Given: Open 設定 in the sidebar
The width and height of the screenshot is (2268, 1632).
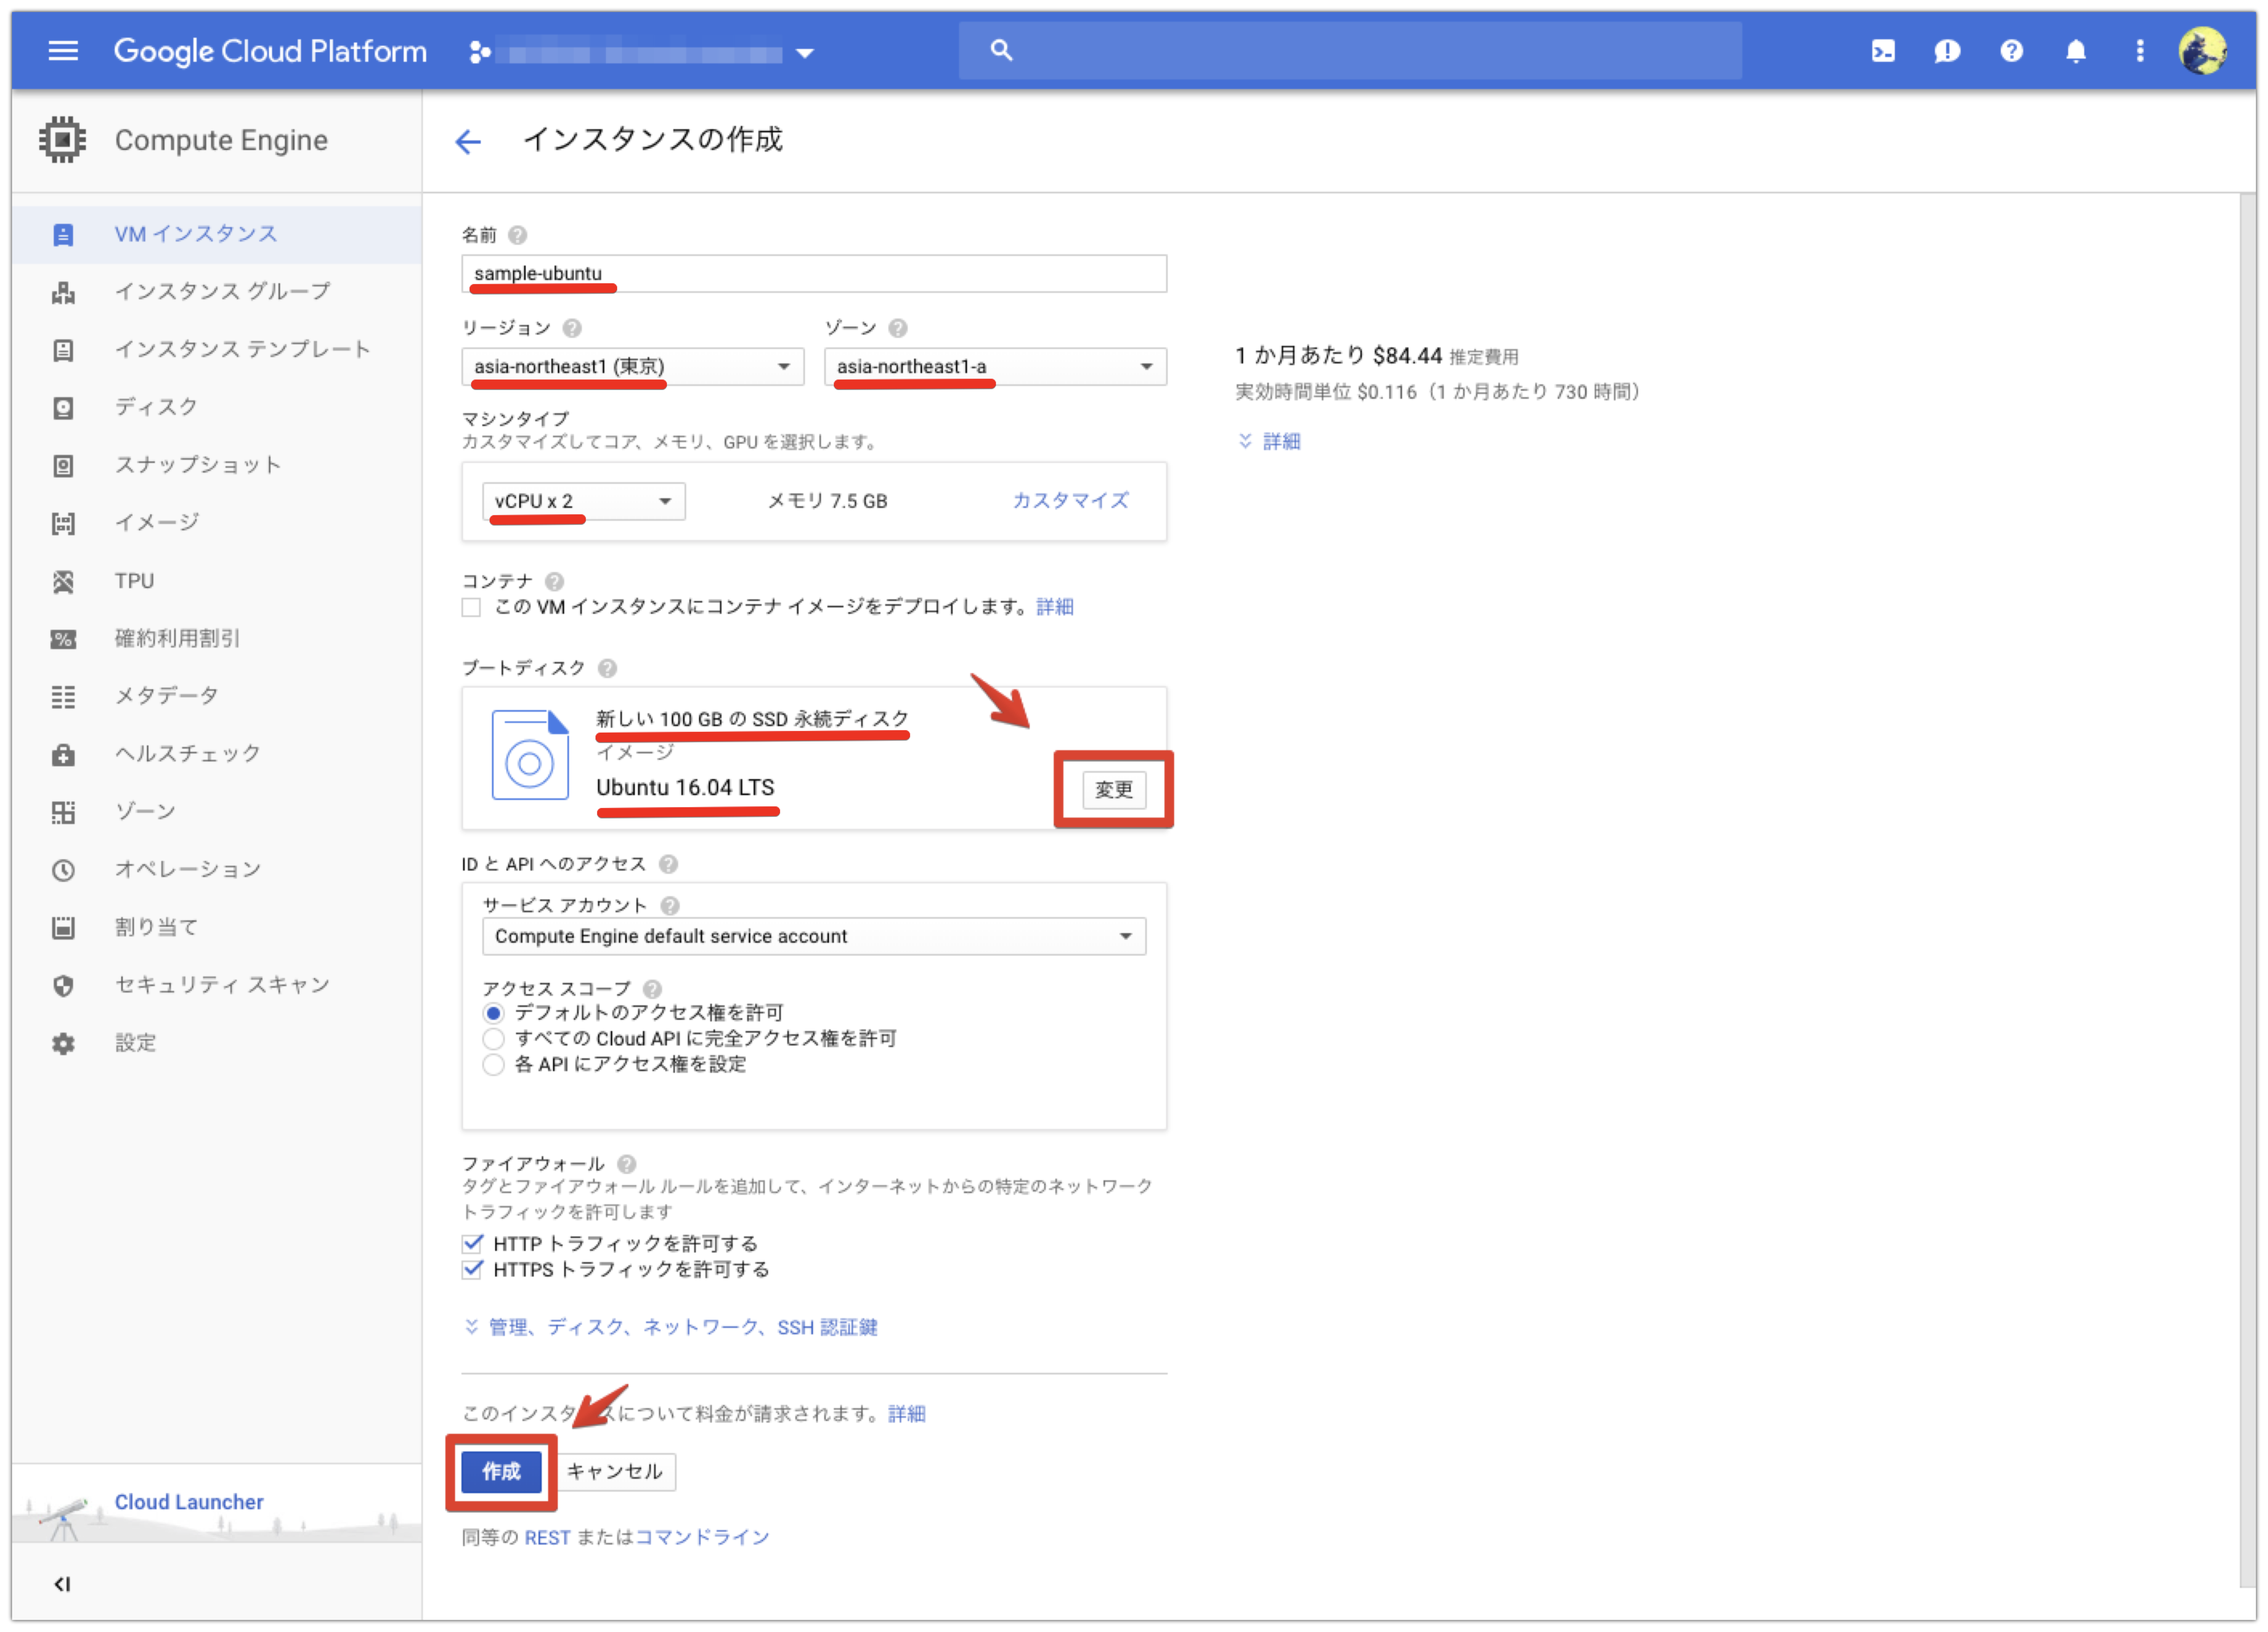Looking at the screenshot, I should coord(216,1043).
